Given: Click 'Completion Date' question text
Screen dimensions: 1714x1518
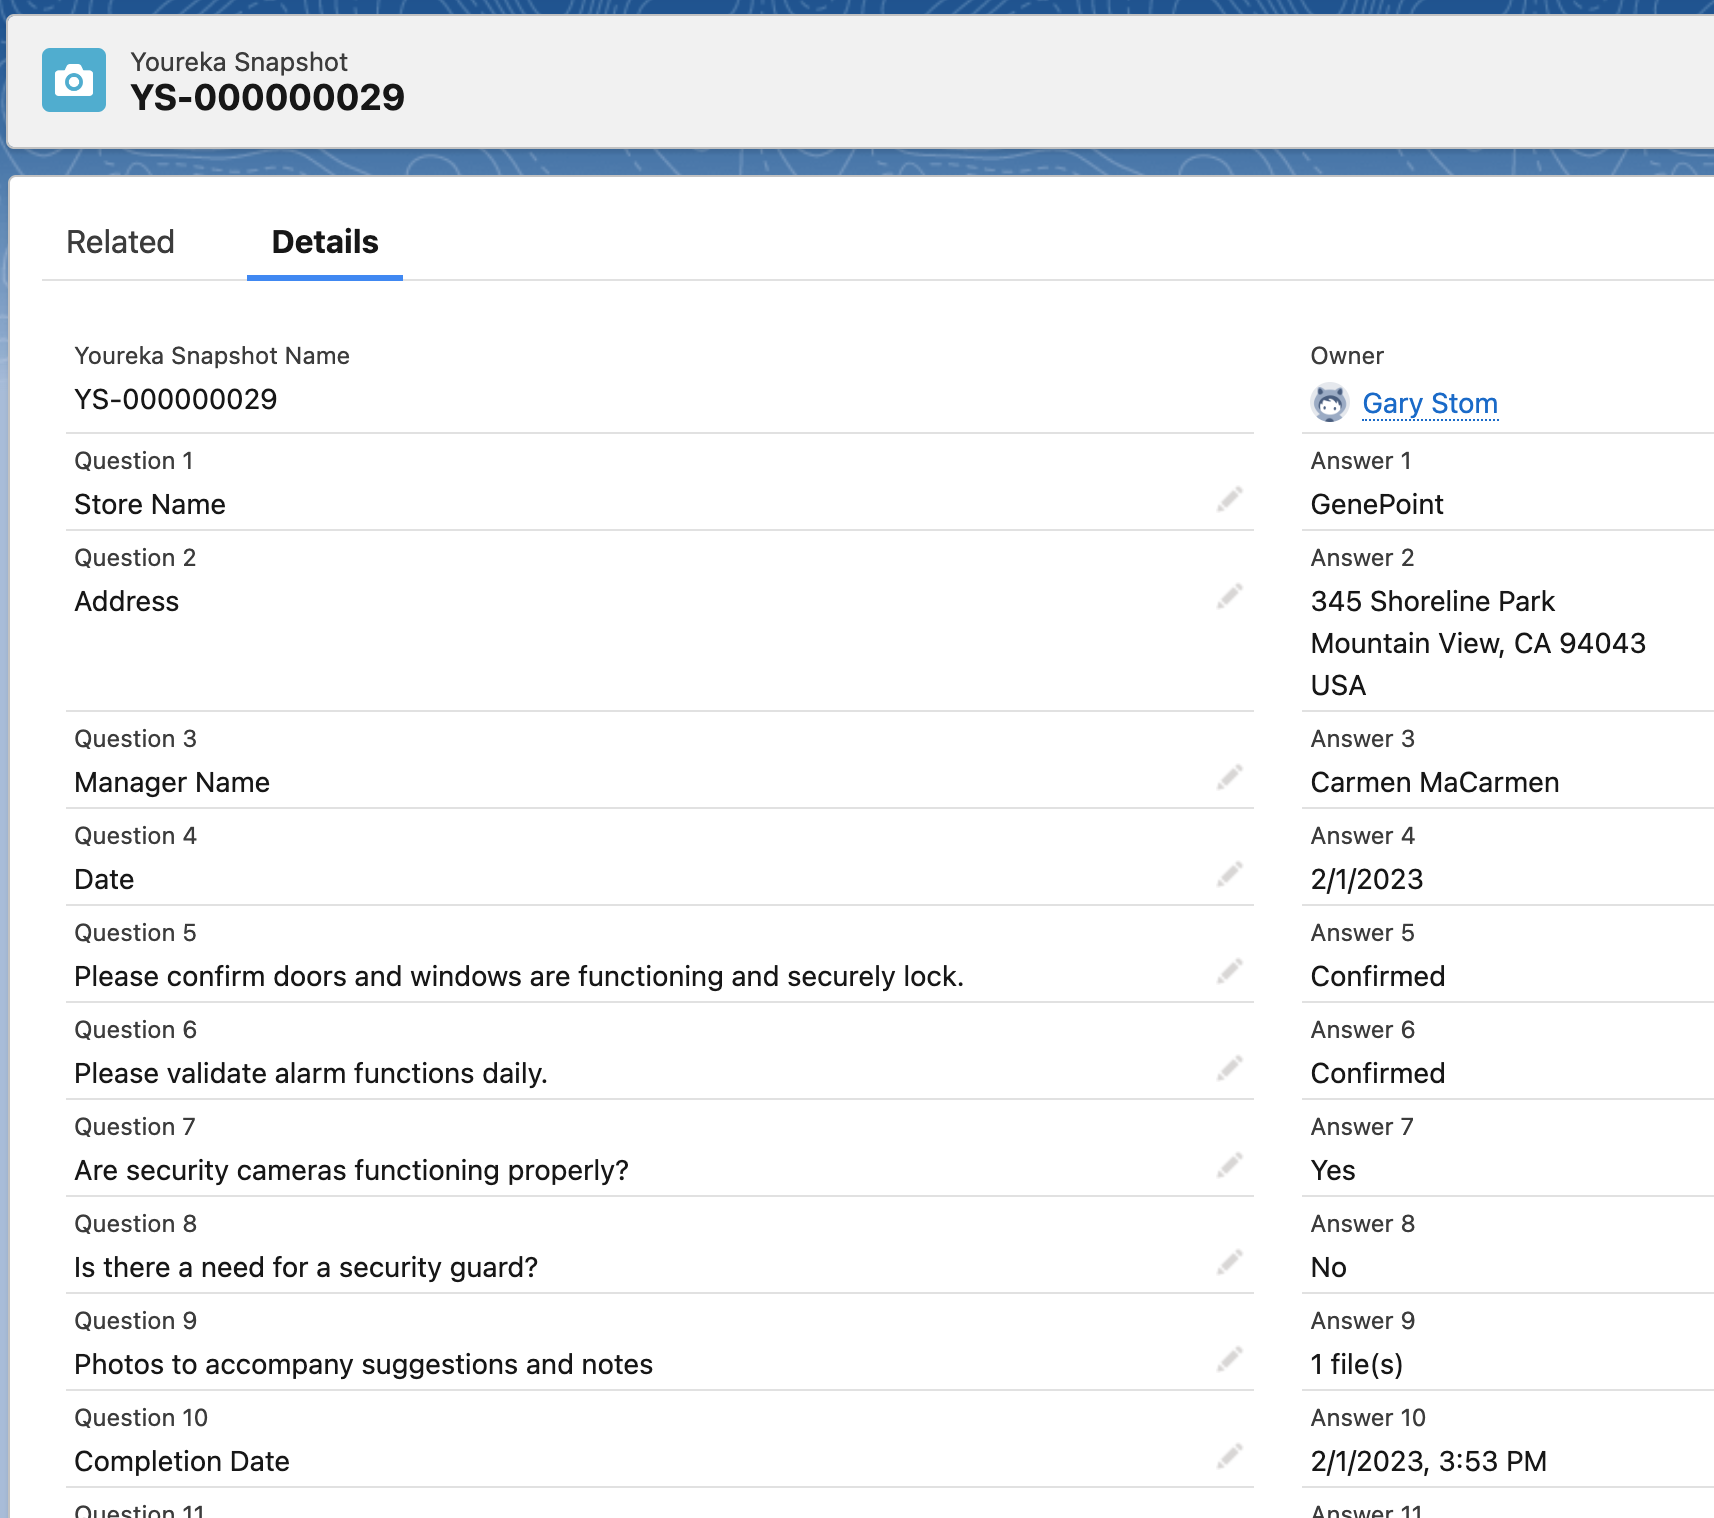Looking at the screenshot, I should pyautogui.click(x=182, y=1462).
